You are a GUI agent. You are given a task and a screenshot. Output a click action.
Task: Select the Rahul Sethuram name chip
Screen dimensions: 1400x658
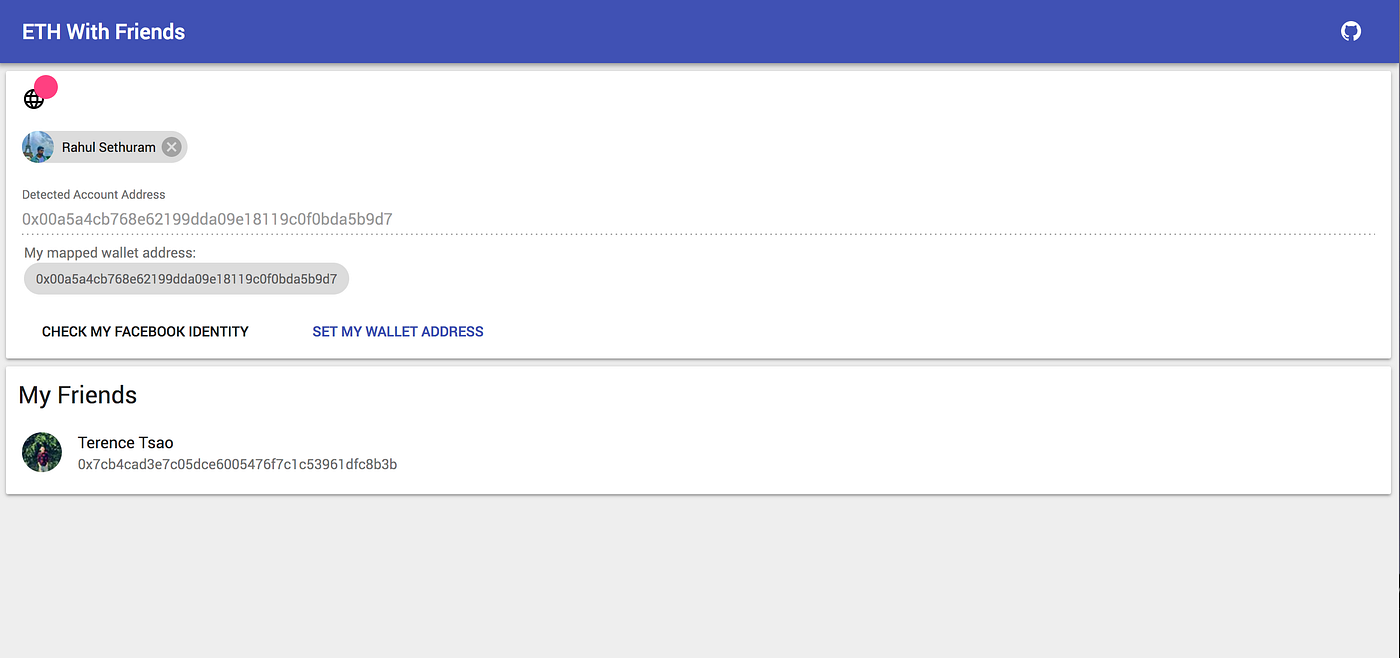104,147
